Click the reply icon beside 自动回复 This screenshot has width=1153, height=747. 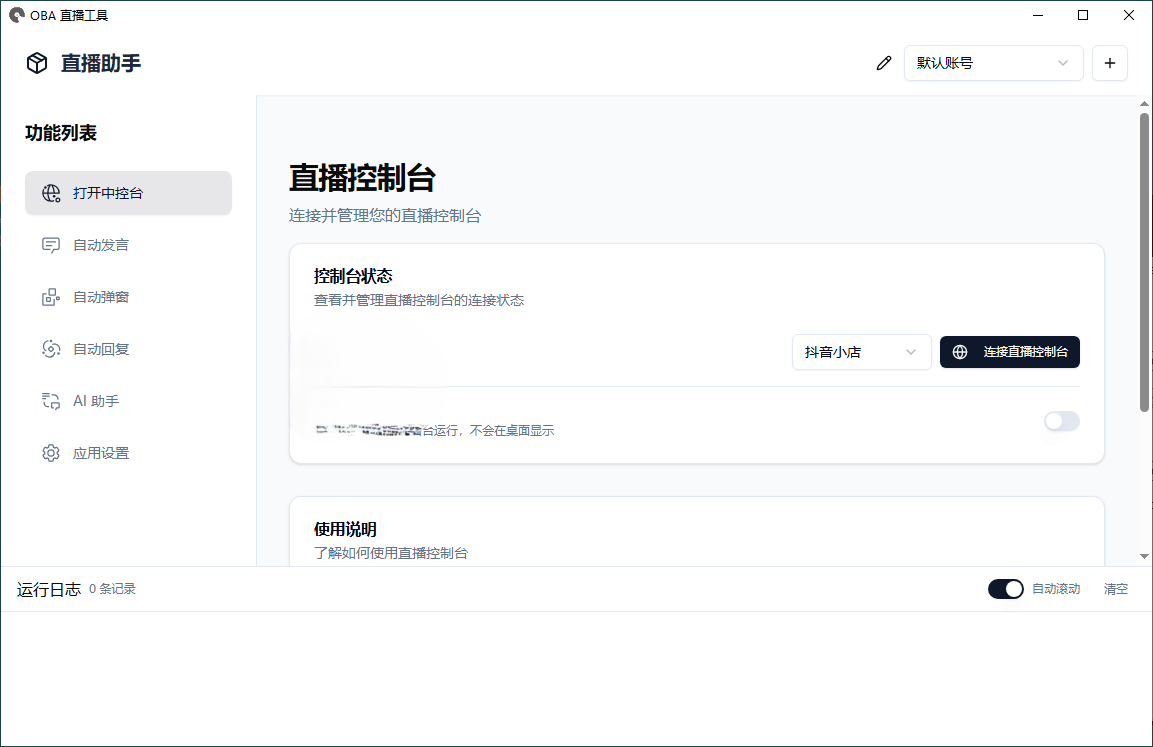[51, 349]
